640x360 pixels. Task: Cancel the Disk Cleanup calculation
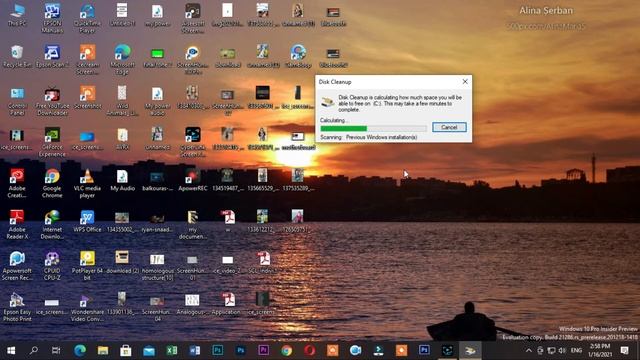(449, 127)
